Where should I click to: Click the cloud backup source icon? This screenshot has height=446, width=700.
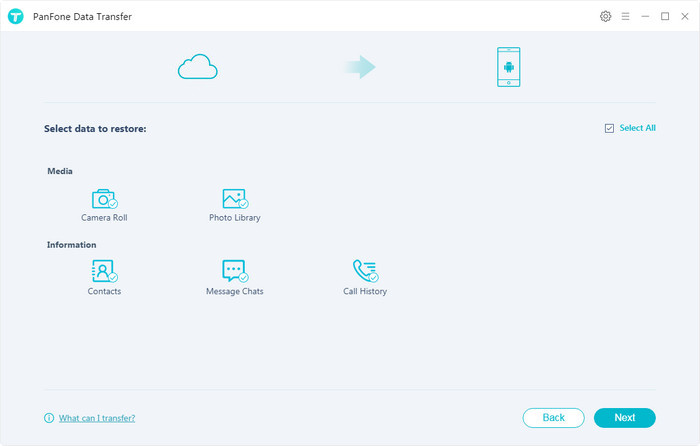[197, 67]
